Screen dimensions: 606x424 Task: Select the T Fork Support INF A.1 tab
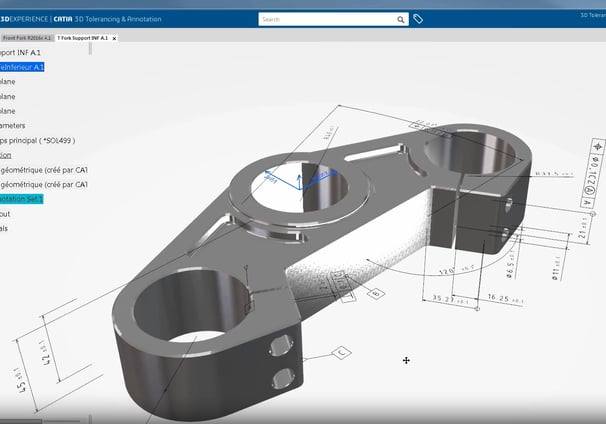pyautogui.click(x=82, y=38)
